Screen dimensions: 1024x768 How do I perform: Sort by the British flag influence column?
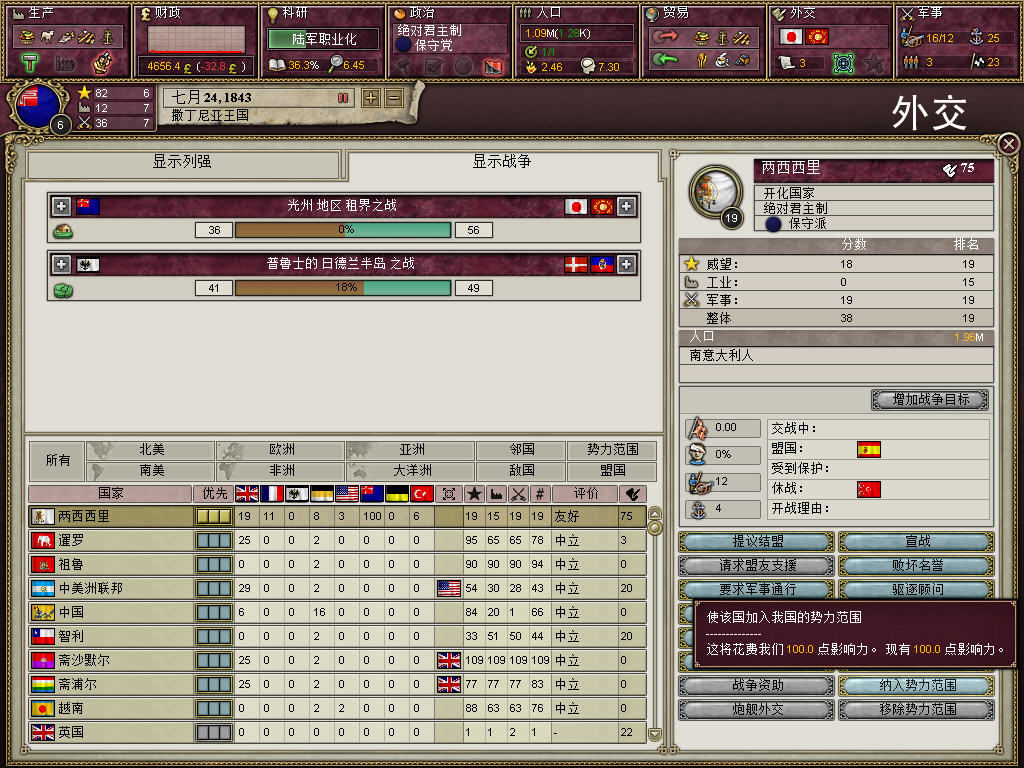(246, 494)
